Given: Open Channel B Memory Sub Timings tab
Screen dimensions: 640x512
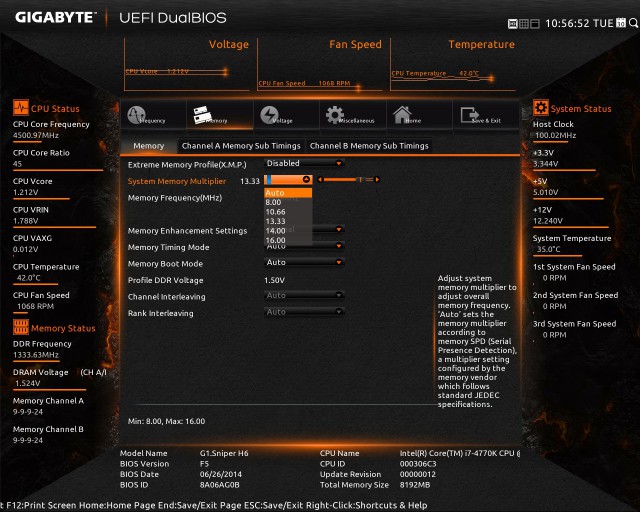Looking at the screenshot, I should pos(369,146).
